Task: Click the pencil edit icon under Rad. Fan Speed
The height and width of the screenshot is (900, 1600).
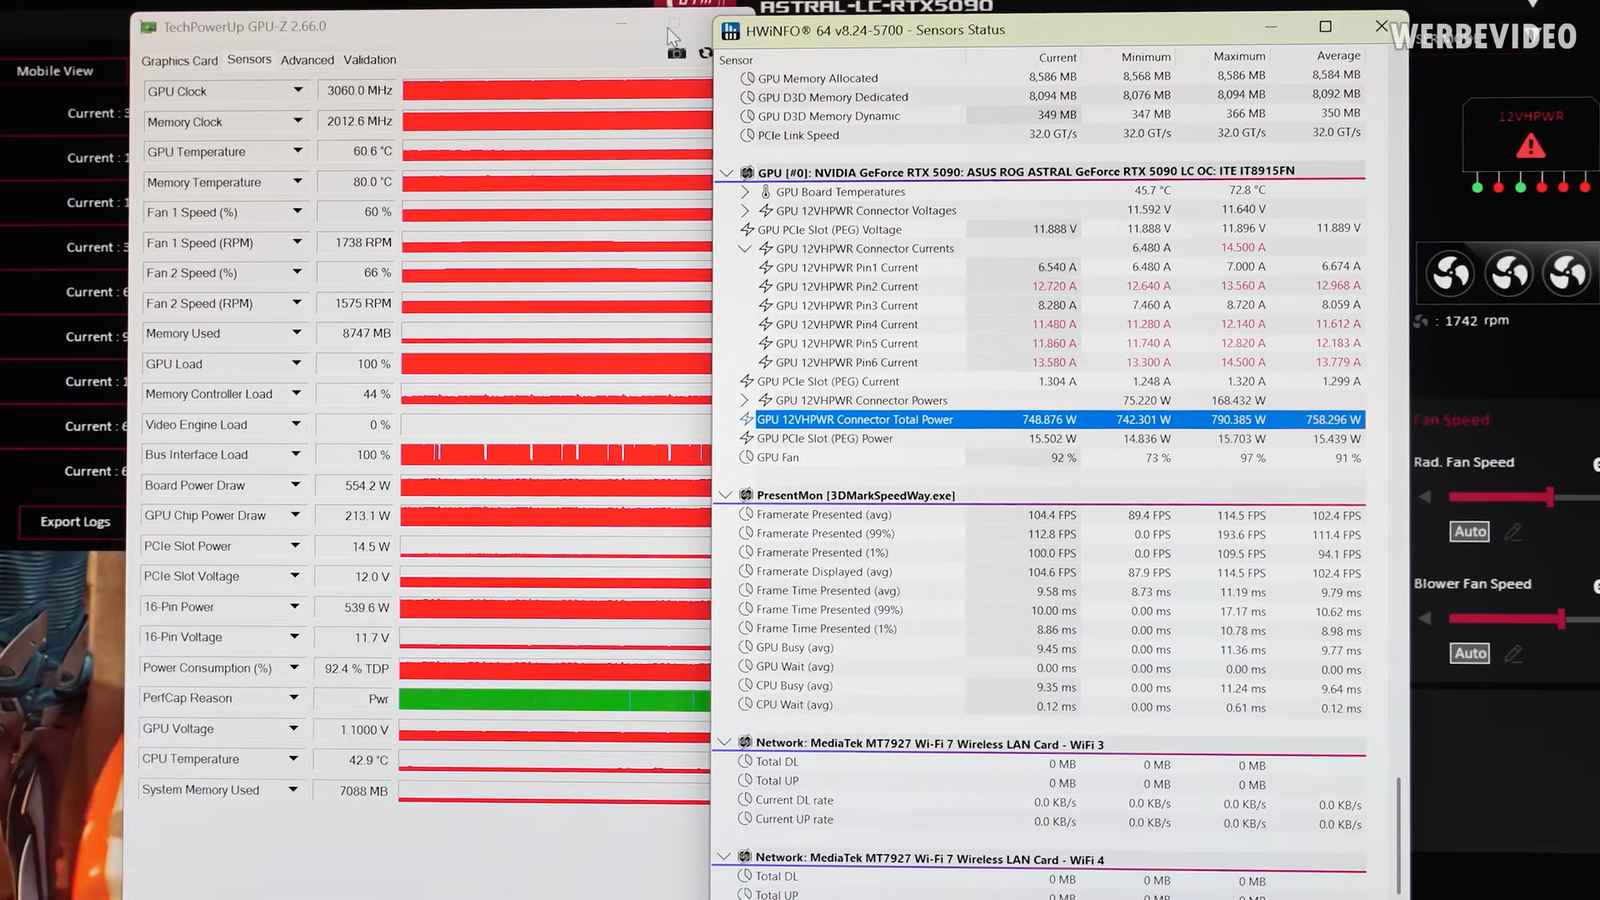Action: click(1513, 532)
